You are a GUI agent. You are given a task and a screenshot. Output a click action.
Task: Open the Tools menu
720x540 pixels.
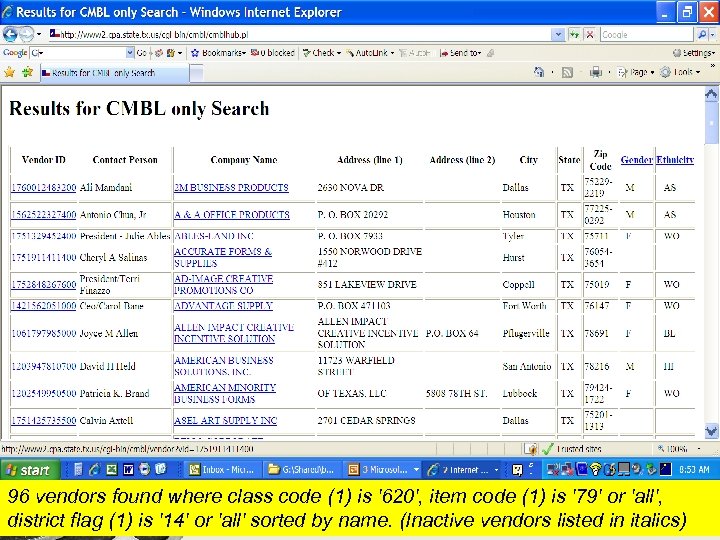click(x=680, y=72)
